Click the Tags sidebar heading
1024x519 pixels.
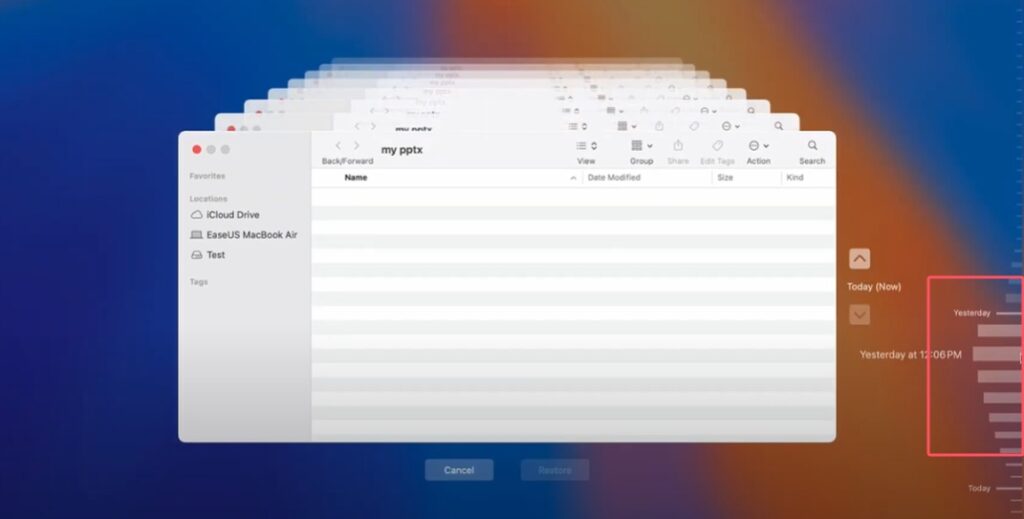point(199,282)
